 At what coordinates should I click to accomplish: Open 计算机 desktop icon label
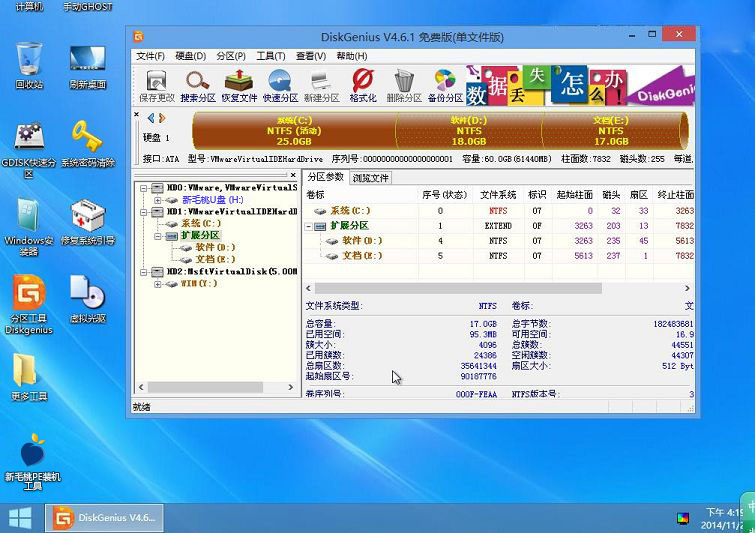tap(29, 7)
